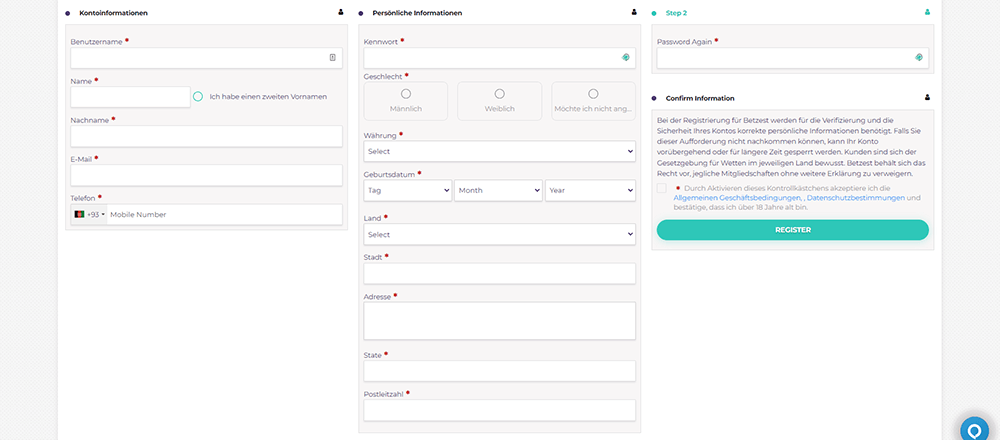Open the blue live chat bubble
Image resolution: width=1000 pixels, height=440 pixels.
pos(974,430)
